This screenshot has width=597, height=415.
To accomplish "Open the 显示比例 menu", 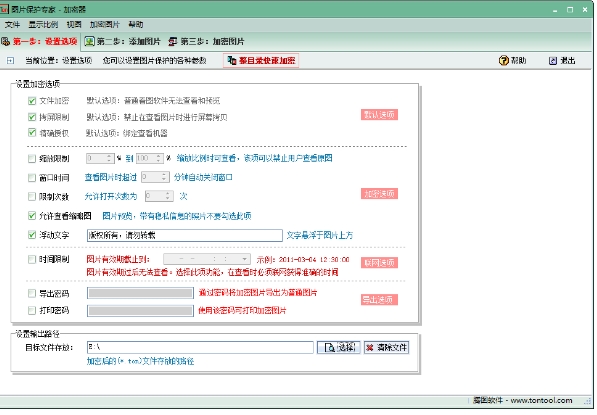I will point(43,25).
